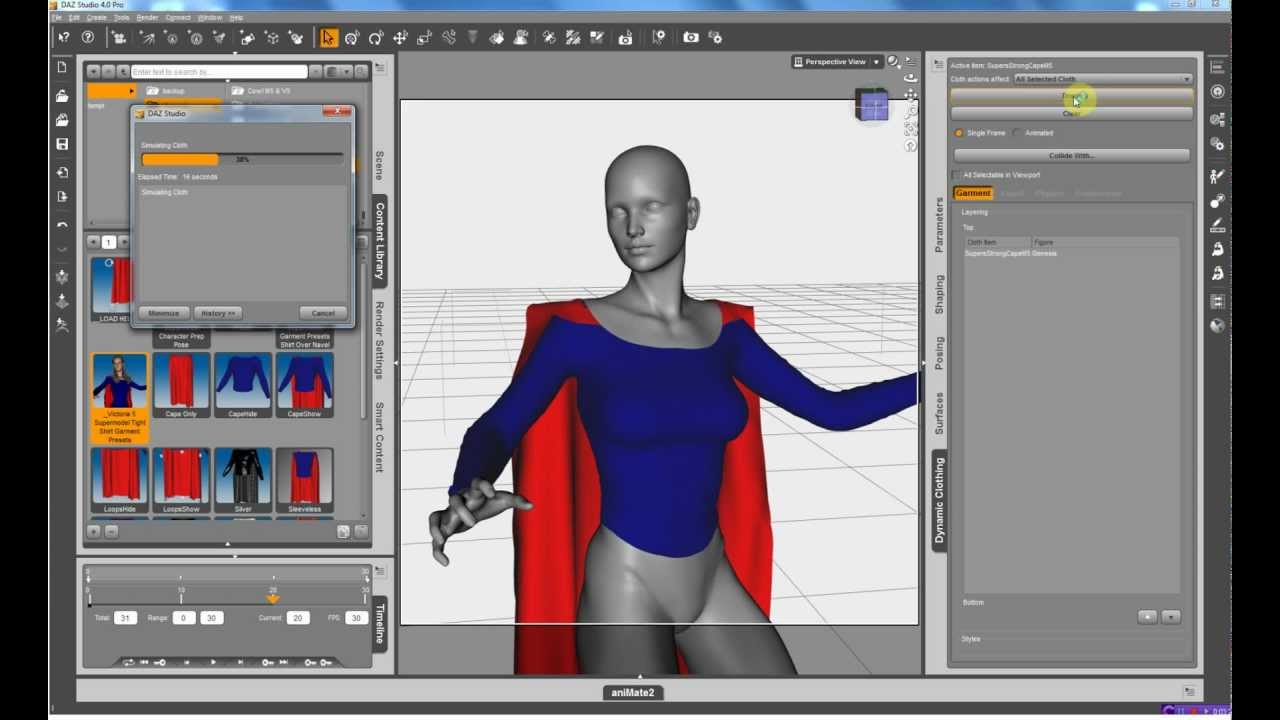
Task: Click the Current frame value field
Action: [x=297, y=618]
